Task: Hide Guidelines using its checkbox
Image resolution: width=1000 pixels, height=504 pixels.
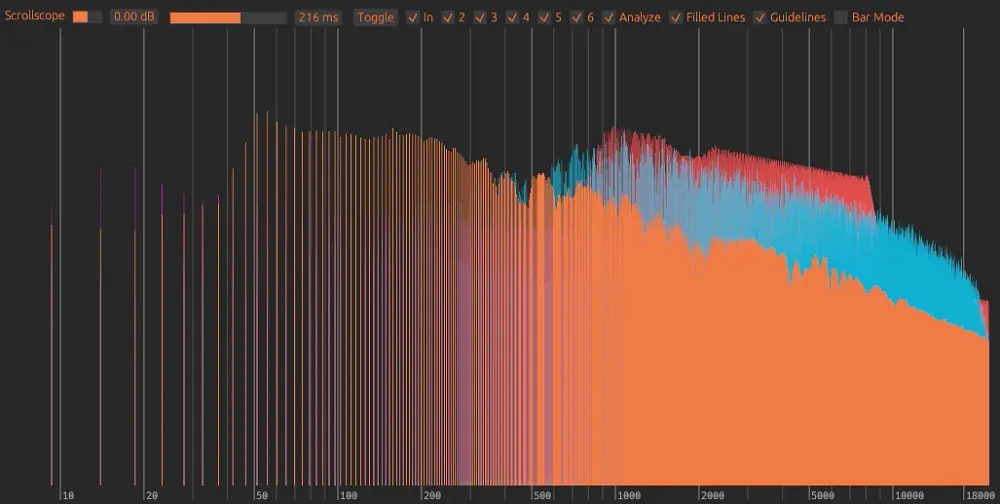Action: [x=760, y=17]
